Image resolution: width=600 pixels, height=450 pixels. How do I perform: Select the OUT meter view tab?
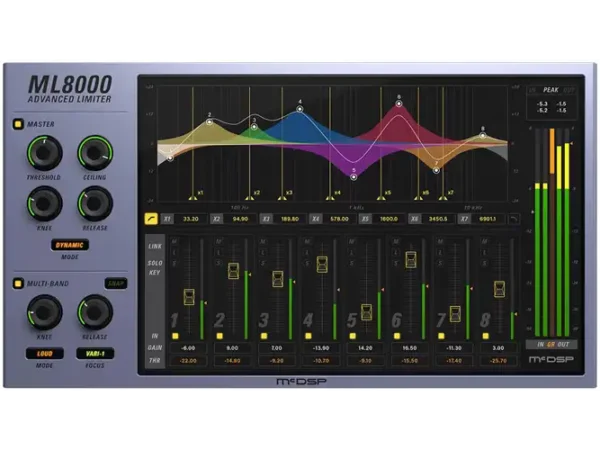point(563,344)
